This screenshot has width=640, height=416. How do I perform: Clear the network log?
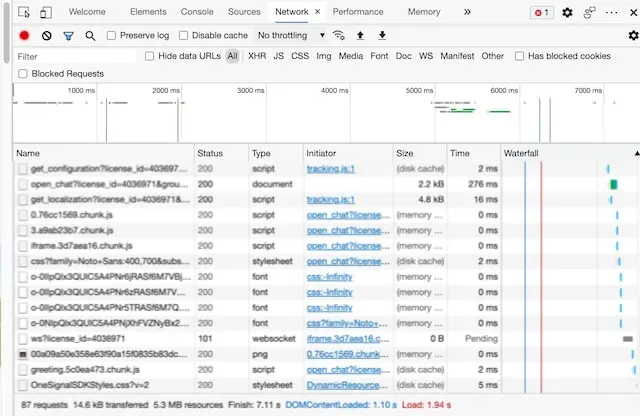point(47,35)
